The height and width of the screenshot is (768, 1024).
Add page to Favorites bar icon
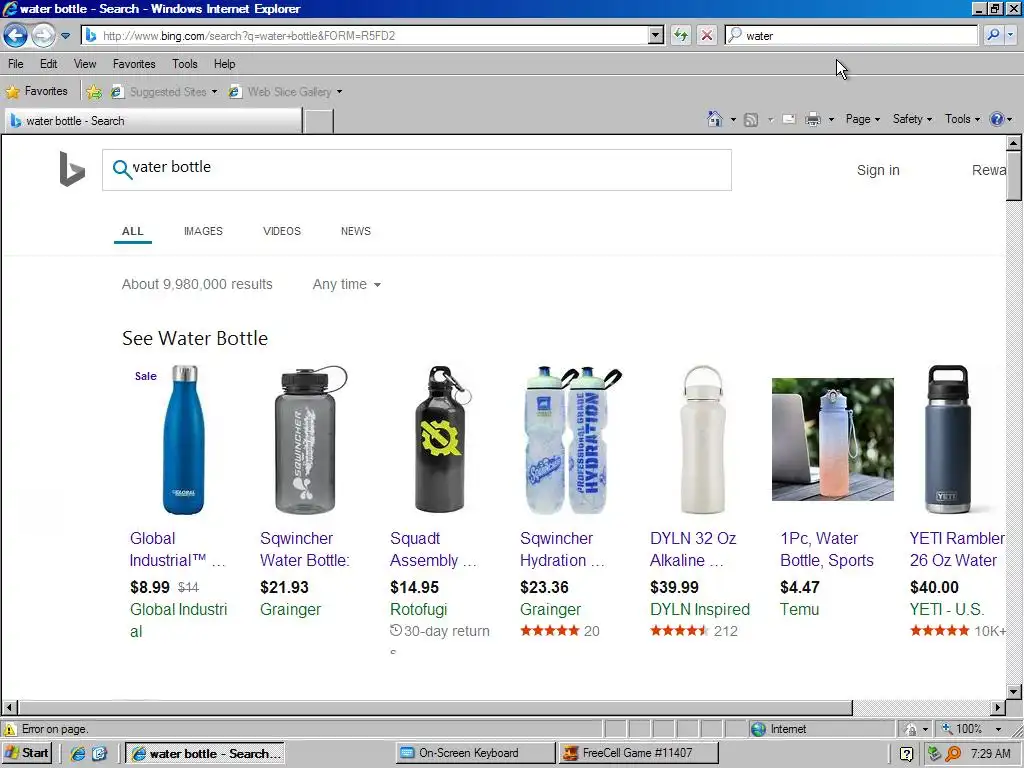(x=94, y=92)
